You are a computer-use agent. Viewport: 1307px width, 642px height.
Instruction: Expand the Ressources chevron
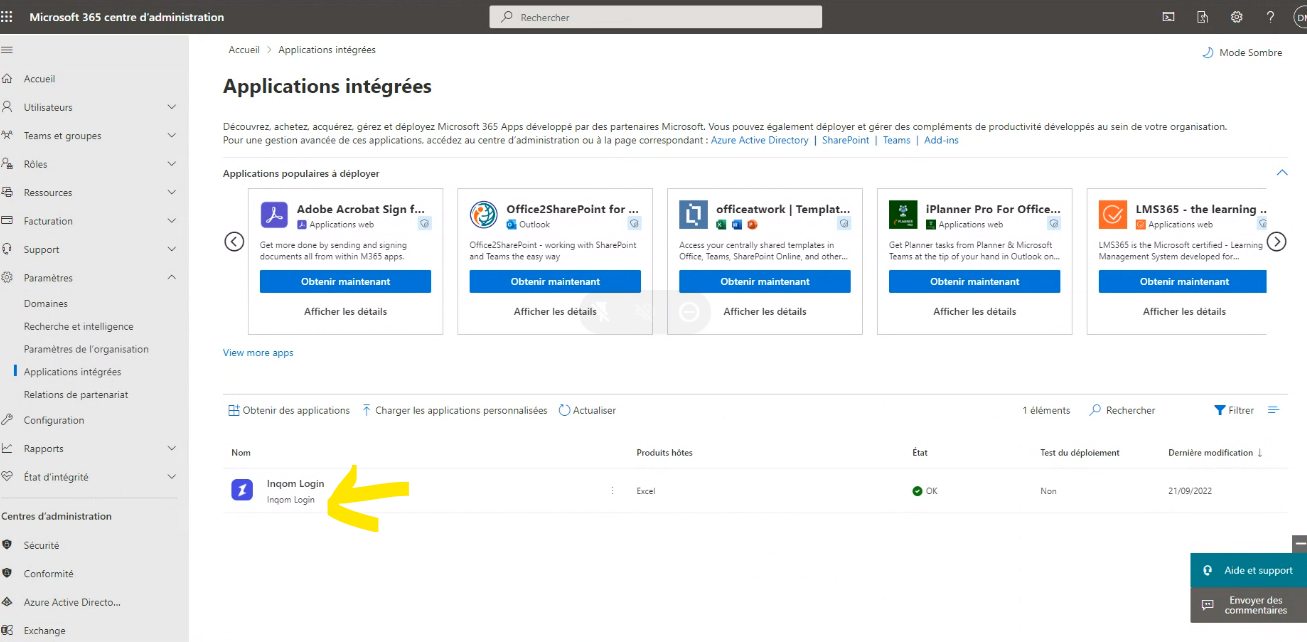point(172,193)
